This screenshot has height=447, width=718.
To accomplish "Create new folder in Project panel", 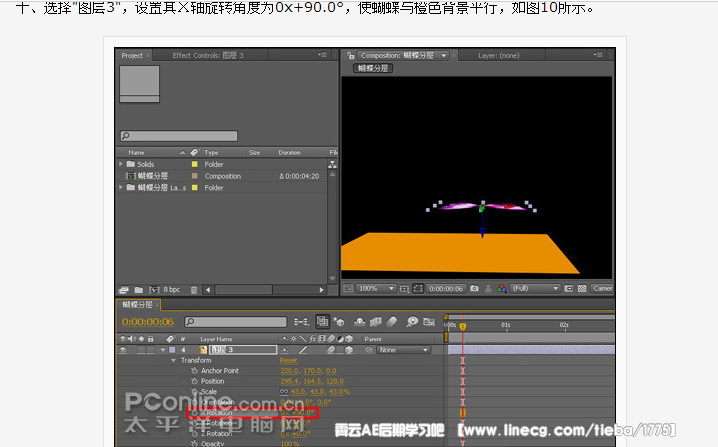I will pyautogui.click(x=139, y=290).
